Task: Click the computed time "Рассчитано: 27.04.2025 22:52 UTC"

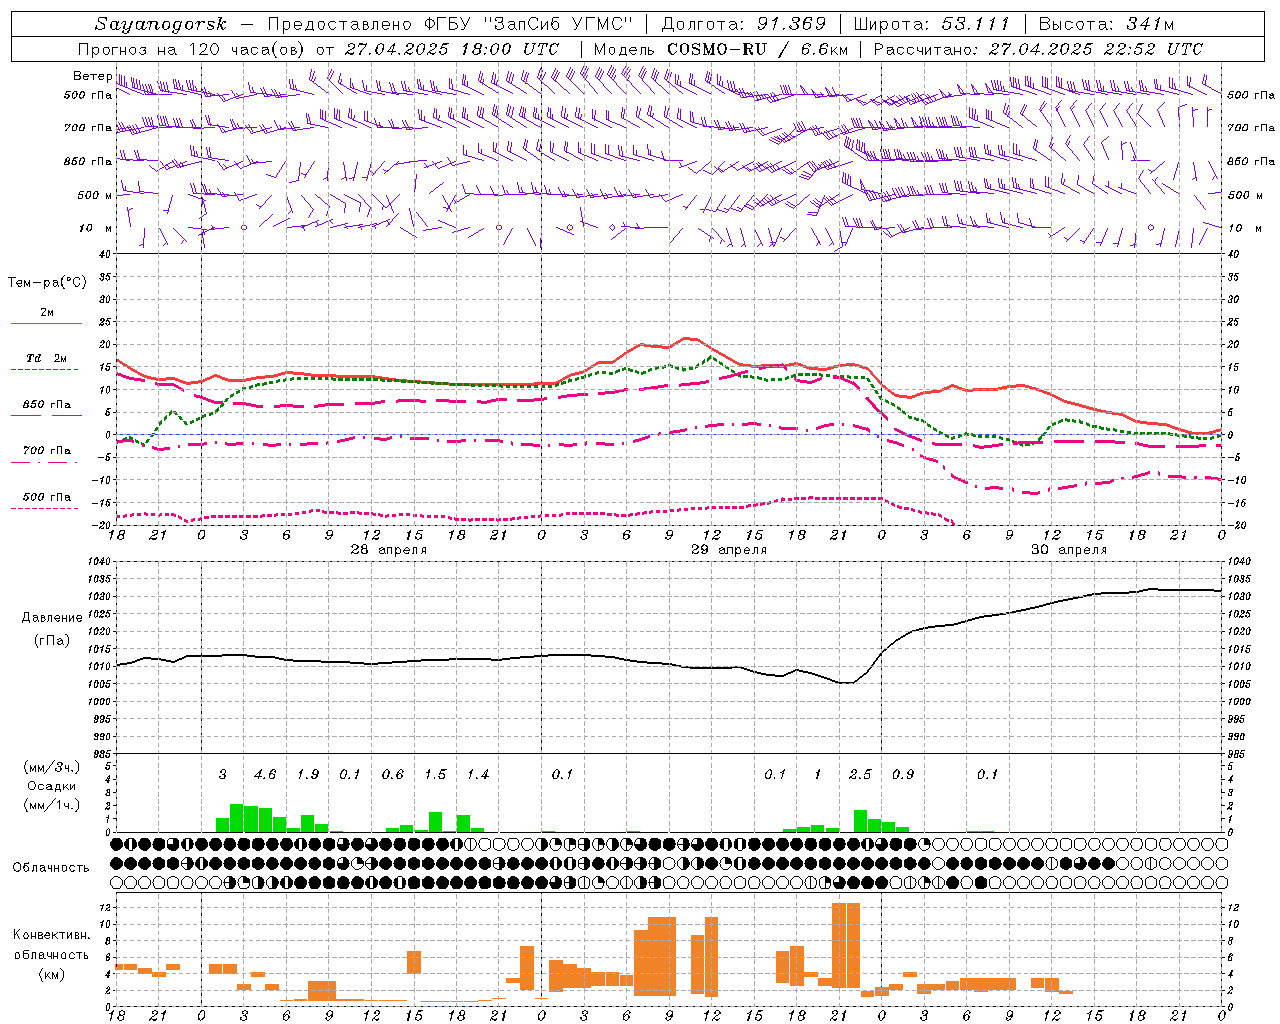Action: pos(1038,49)
